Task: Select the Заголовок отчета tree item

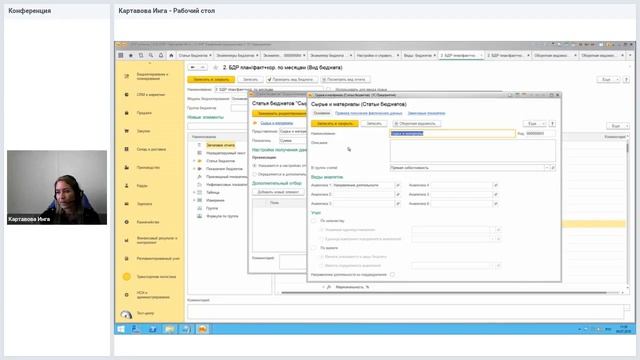Action: pos(220,145)
